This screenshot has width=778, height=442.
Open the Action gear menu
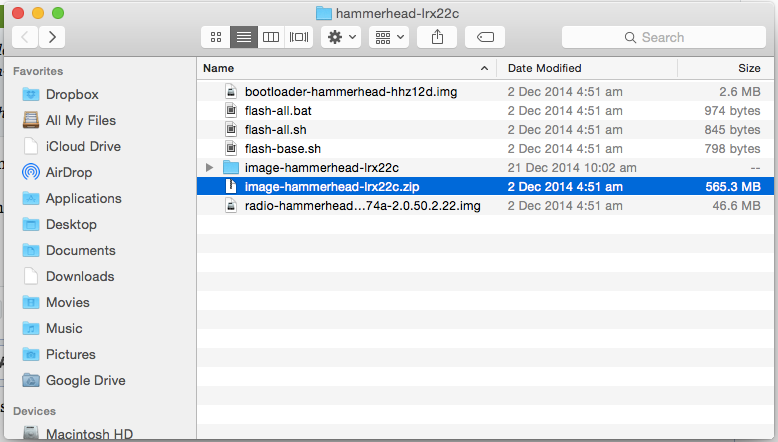click(x=341, y=37)
